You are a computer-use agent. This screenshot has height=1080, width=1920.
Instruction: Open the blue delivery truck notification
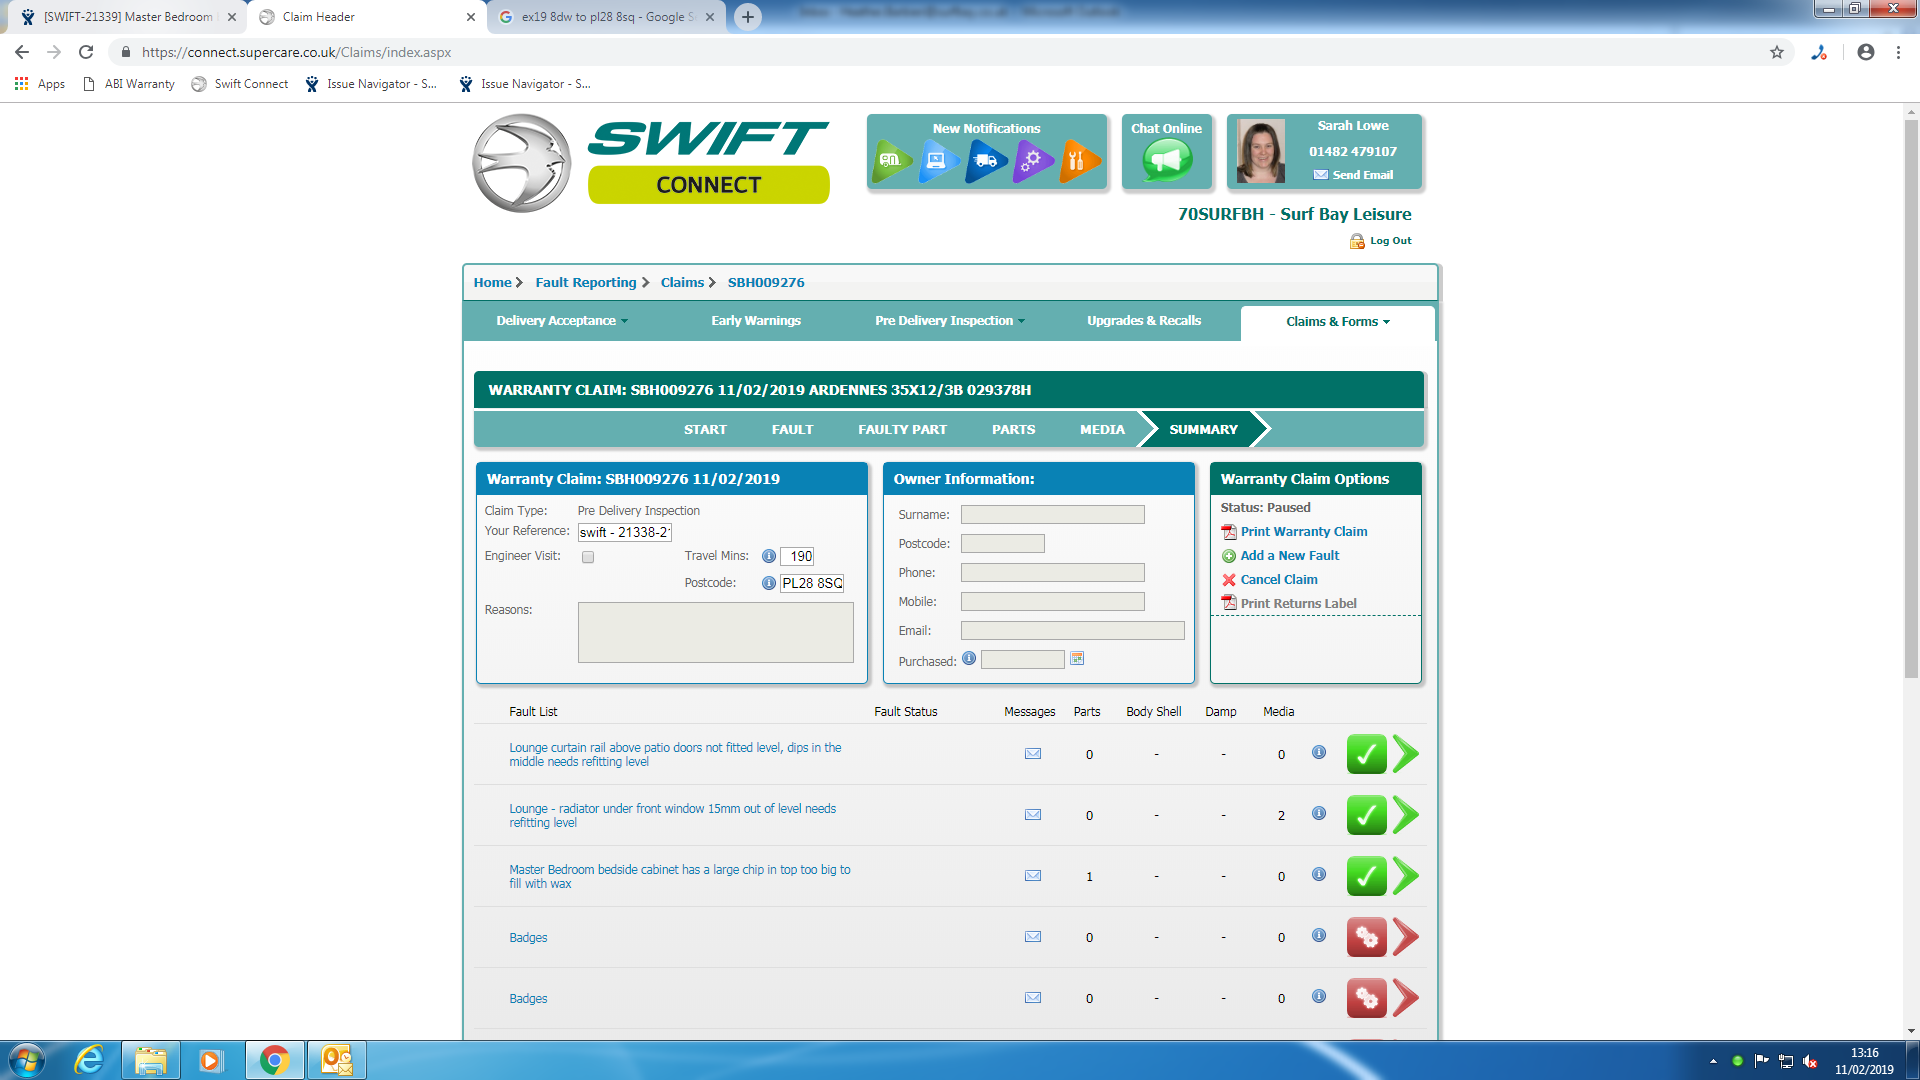[986, 160]
